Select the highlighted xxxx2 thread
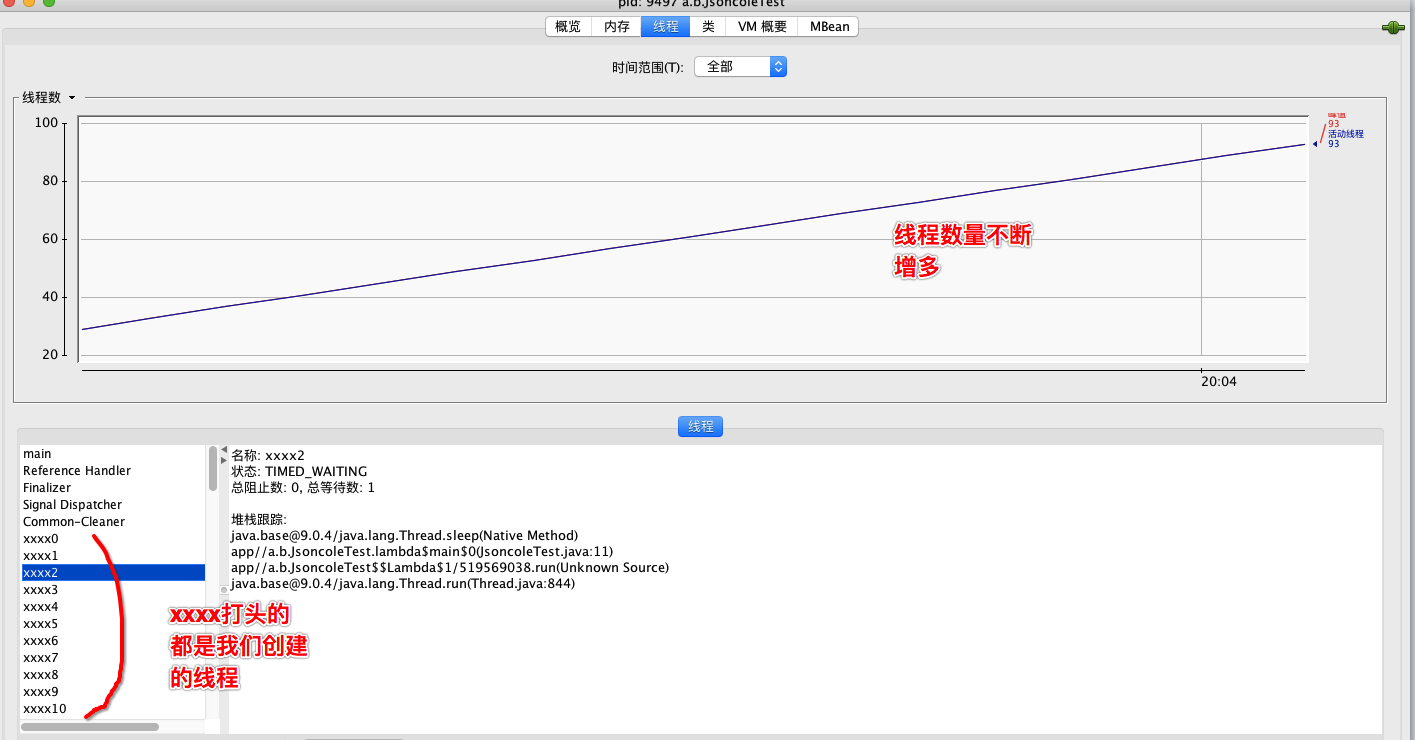This screenshot has width=1415, height=740. click(113, 573)
